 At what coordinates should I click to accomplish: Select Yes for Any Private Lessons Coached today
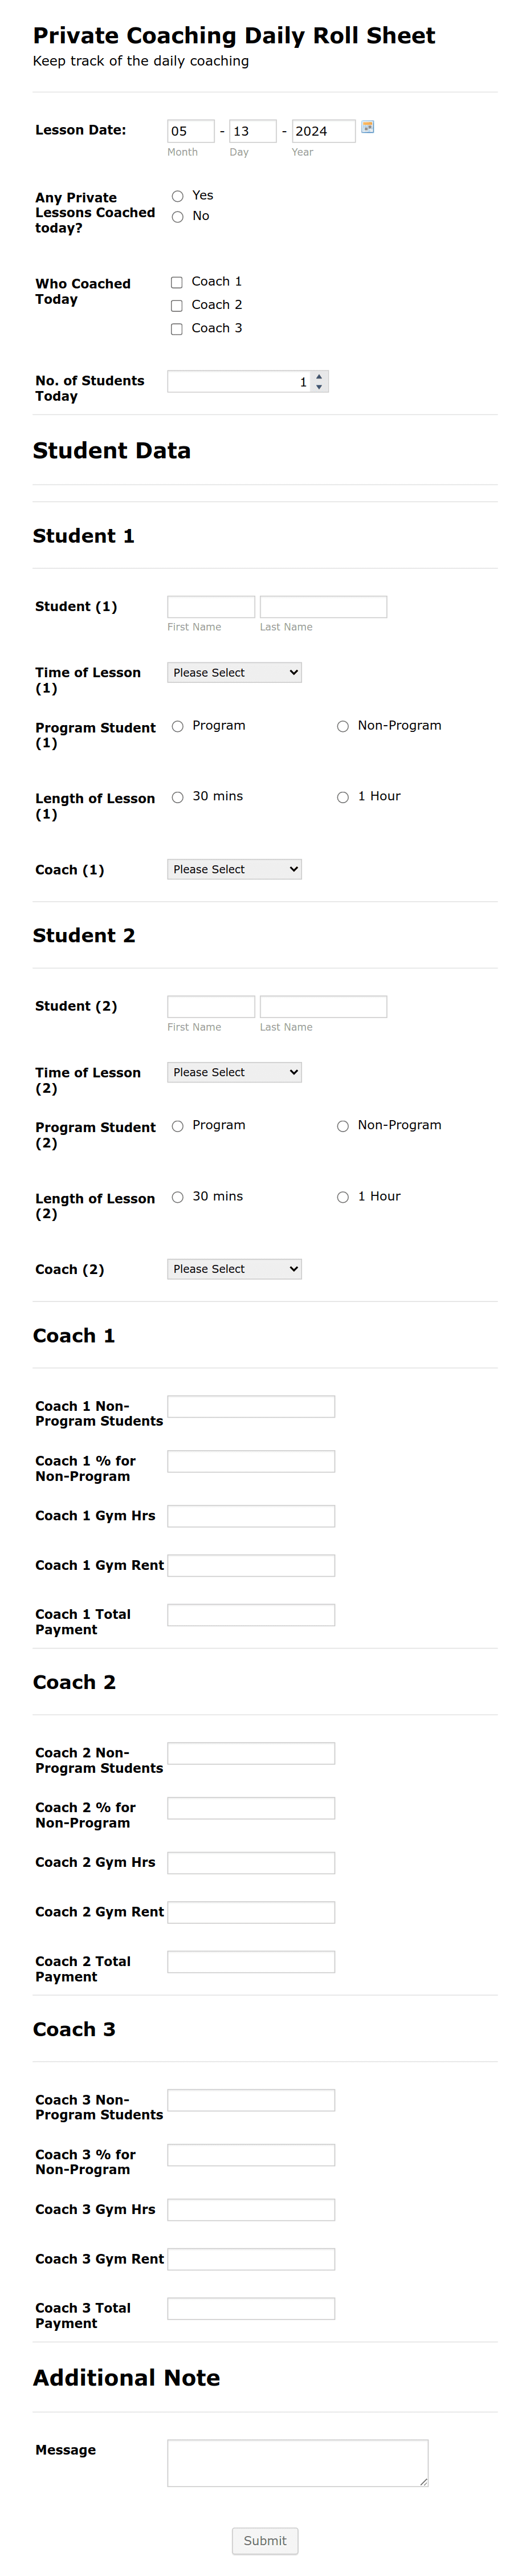point(177,196)
